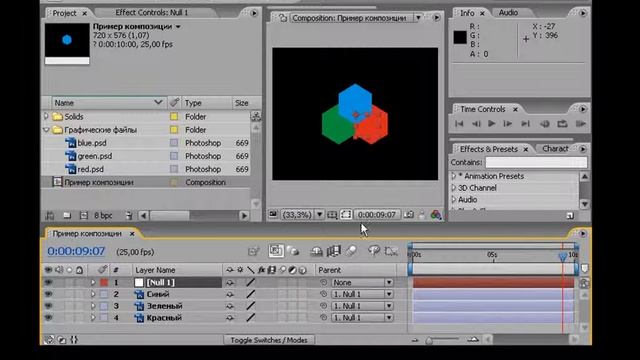This screenshot has height=360, width=640.
Task: Open Composition panel options menu arrow
Action: (x=436, y=18)
